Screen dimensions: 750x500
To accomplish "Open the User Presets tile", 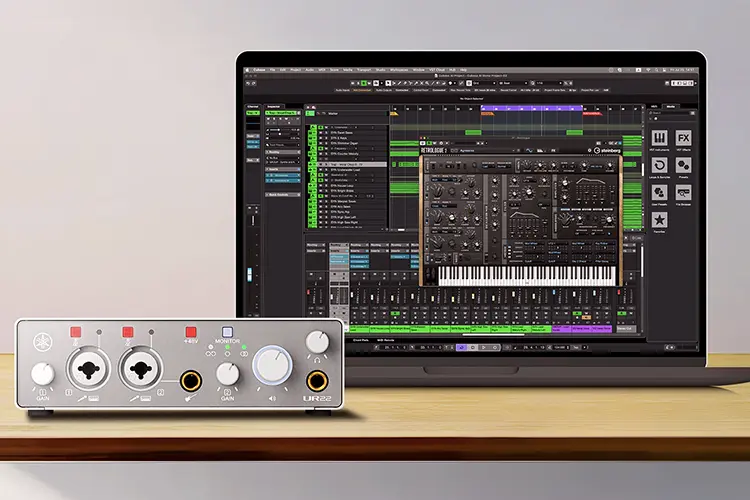I will coord(659,193).
